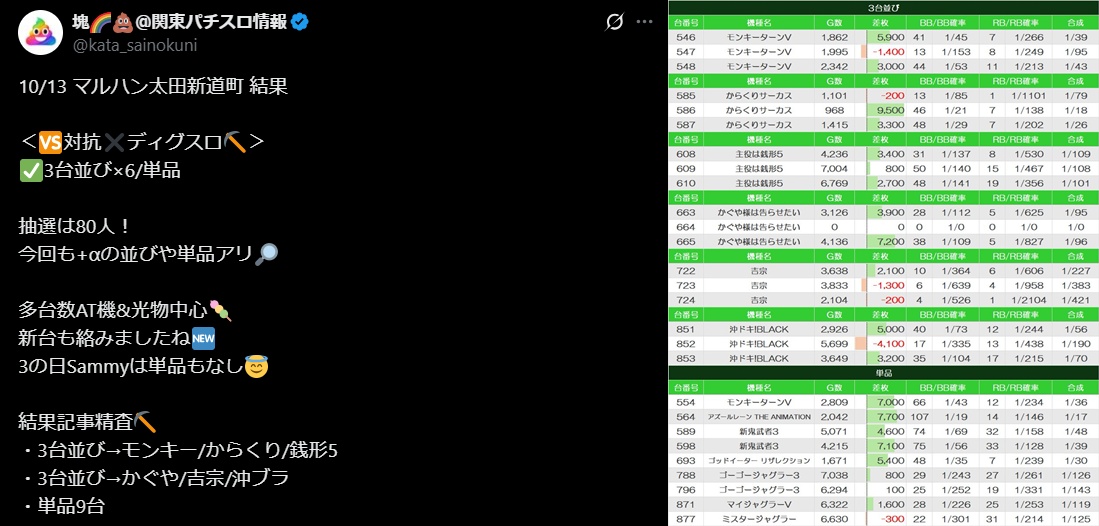Select machine number 546 cell

click(x=687, y=37)
